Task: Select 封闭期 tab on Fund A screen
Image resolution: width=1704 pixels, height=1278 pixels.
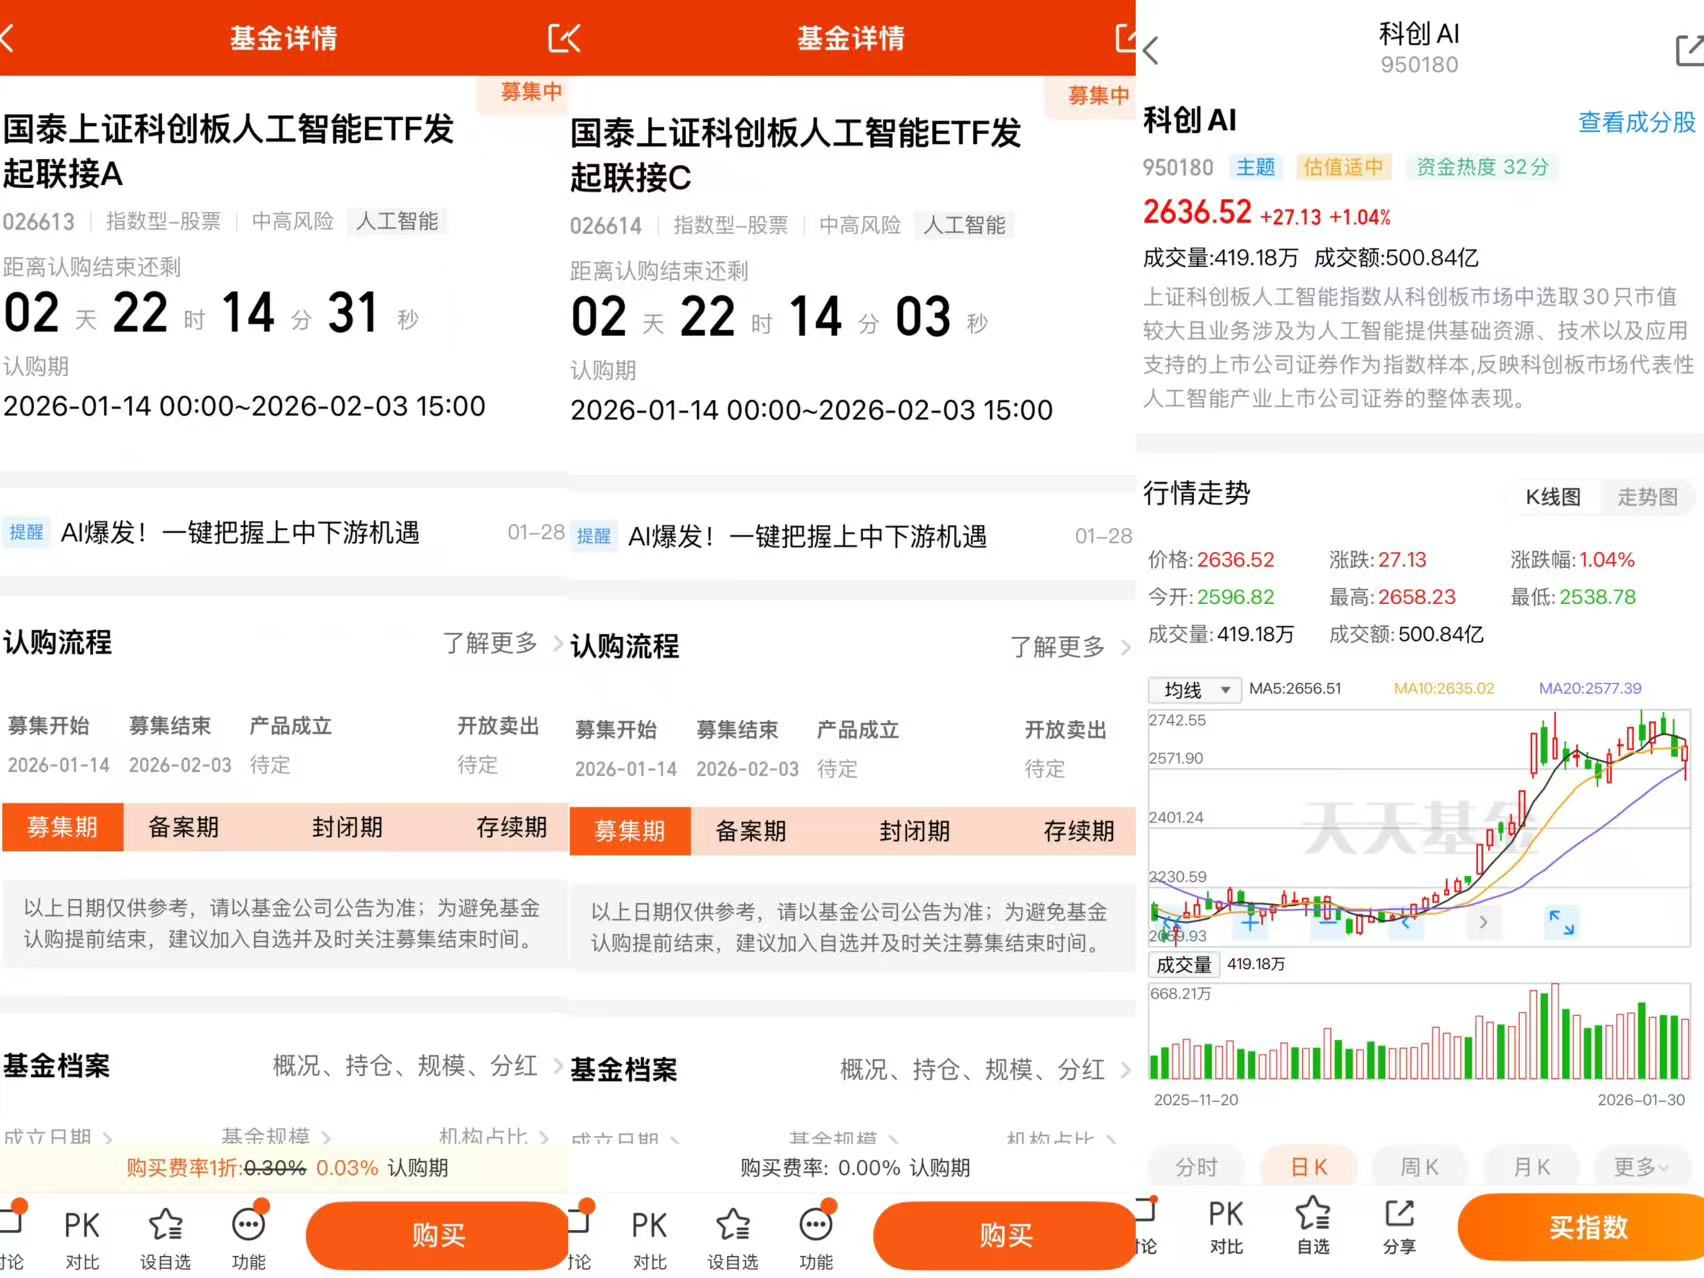Action: [347, 827]
